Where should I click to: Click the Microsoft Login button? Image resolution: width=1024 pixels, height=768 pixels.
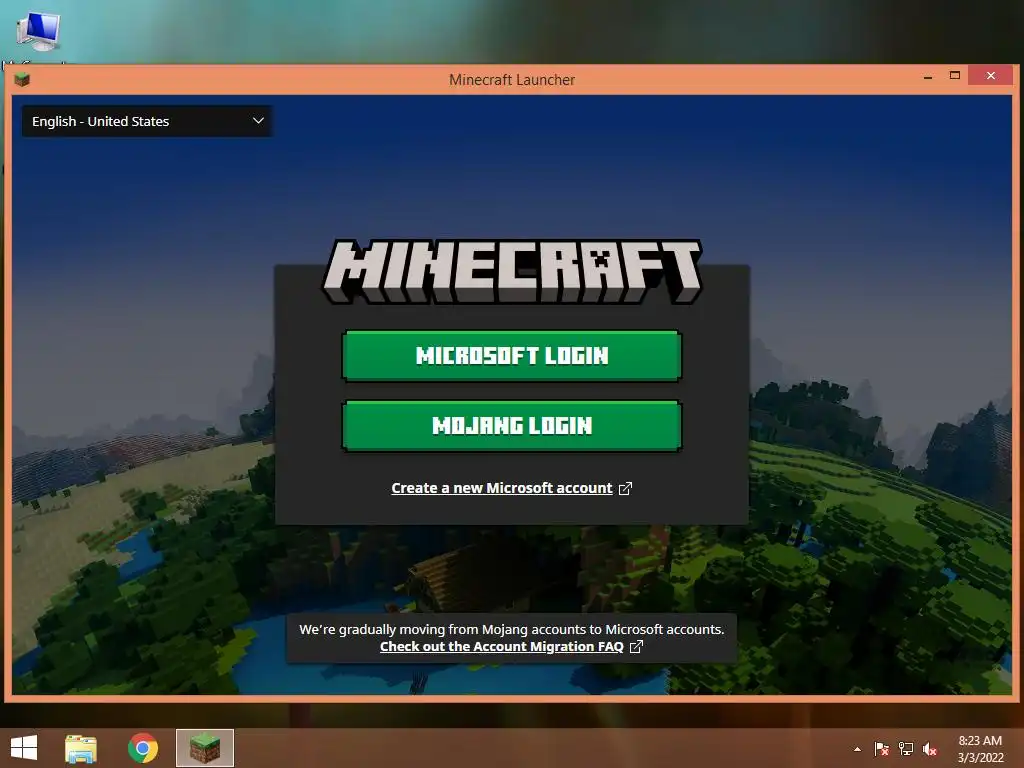[x=511, y=355]
